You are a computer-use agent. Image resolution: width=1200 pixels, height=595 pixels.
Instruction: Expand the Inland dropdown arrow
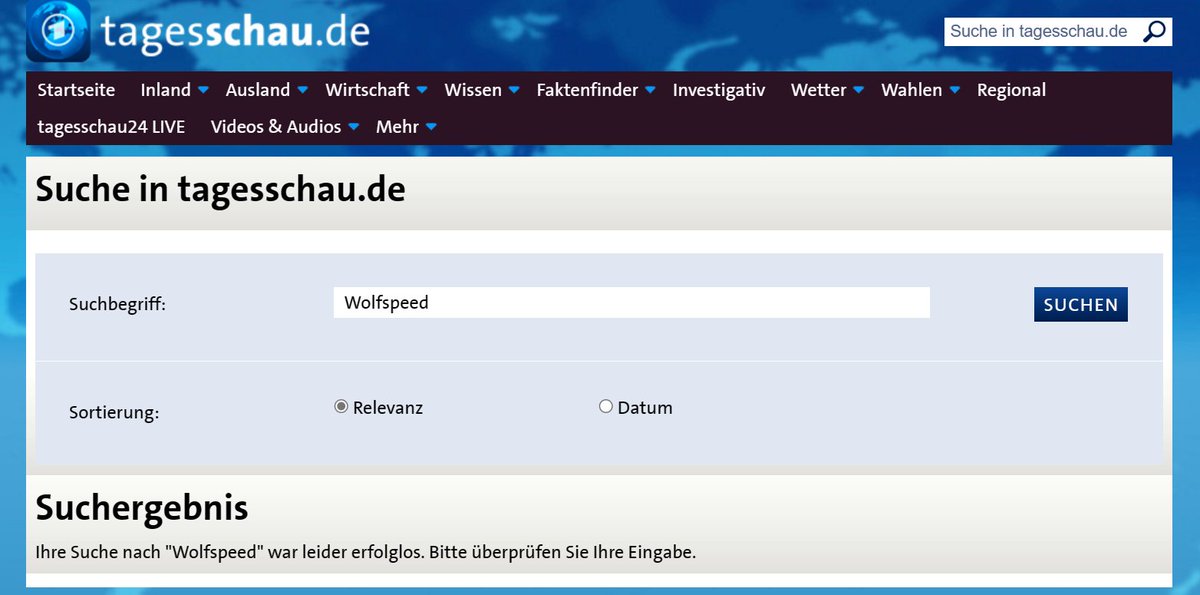tap(203, 90)
